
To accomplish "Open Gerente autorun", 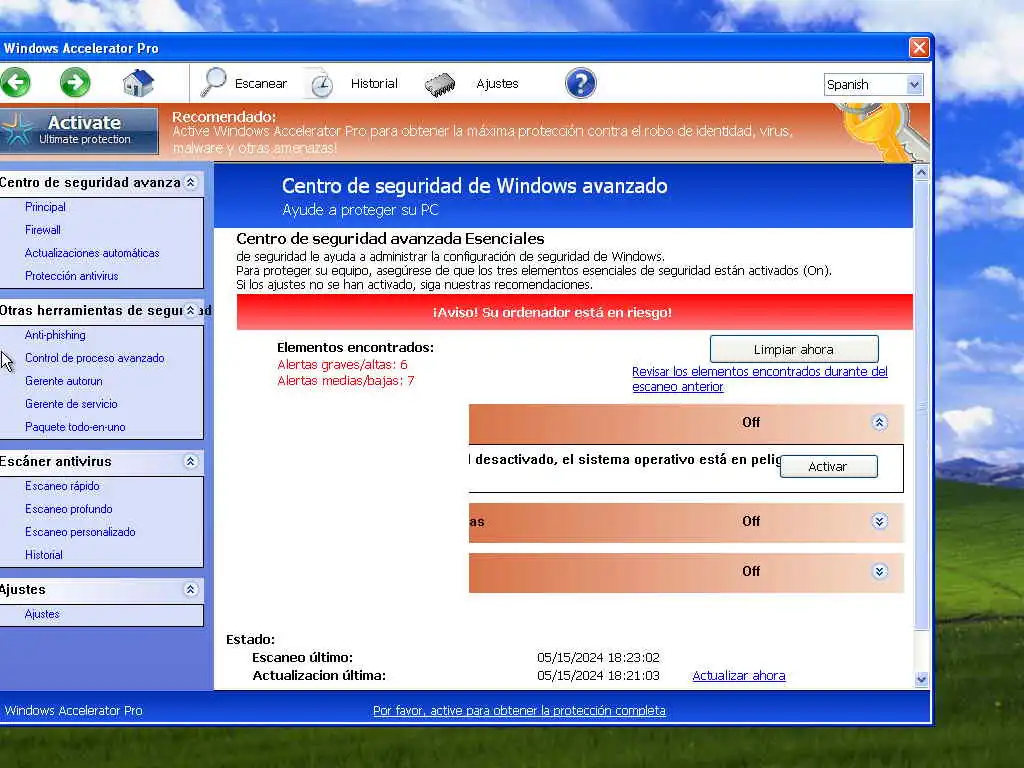I will [63, 381].
